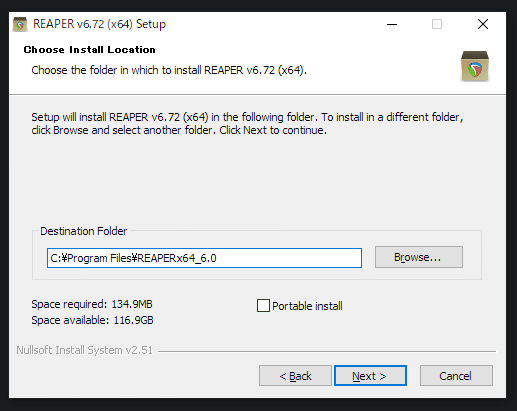Minimize the REAPER Setup window

pyautogui.click(x=392, y=24)
